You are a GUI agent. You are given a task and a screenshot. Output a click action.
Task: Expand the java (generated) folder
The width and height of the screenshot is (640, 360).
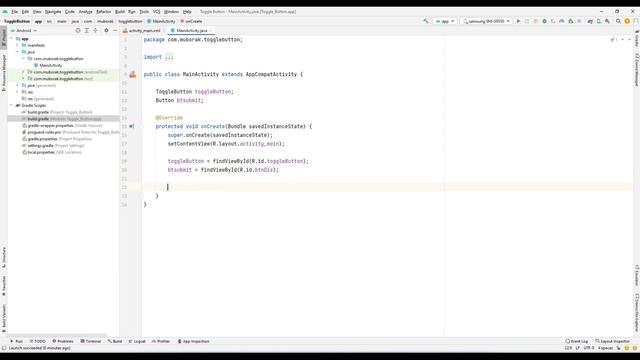(x=17, y=85)
